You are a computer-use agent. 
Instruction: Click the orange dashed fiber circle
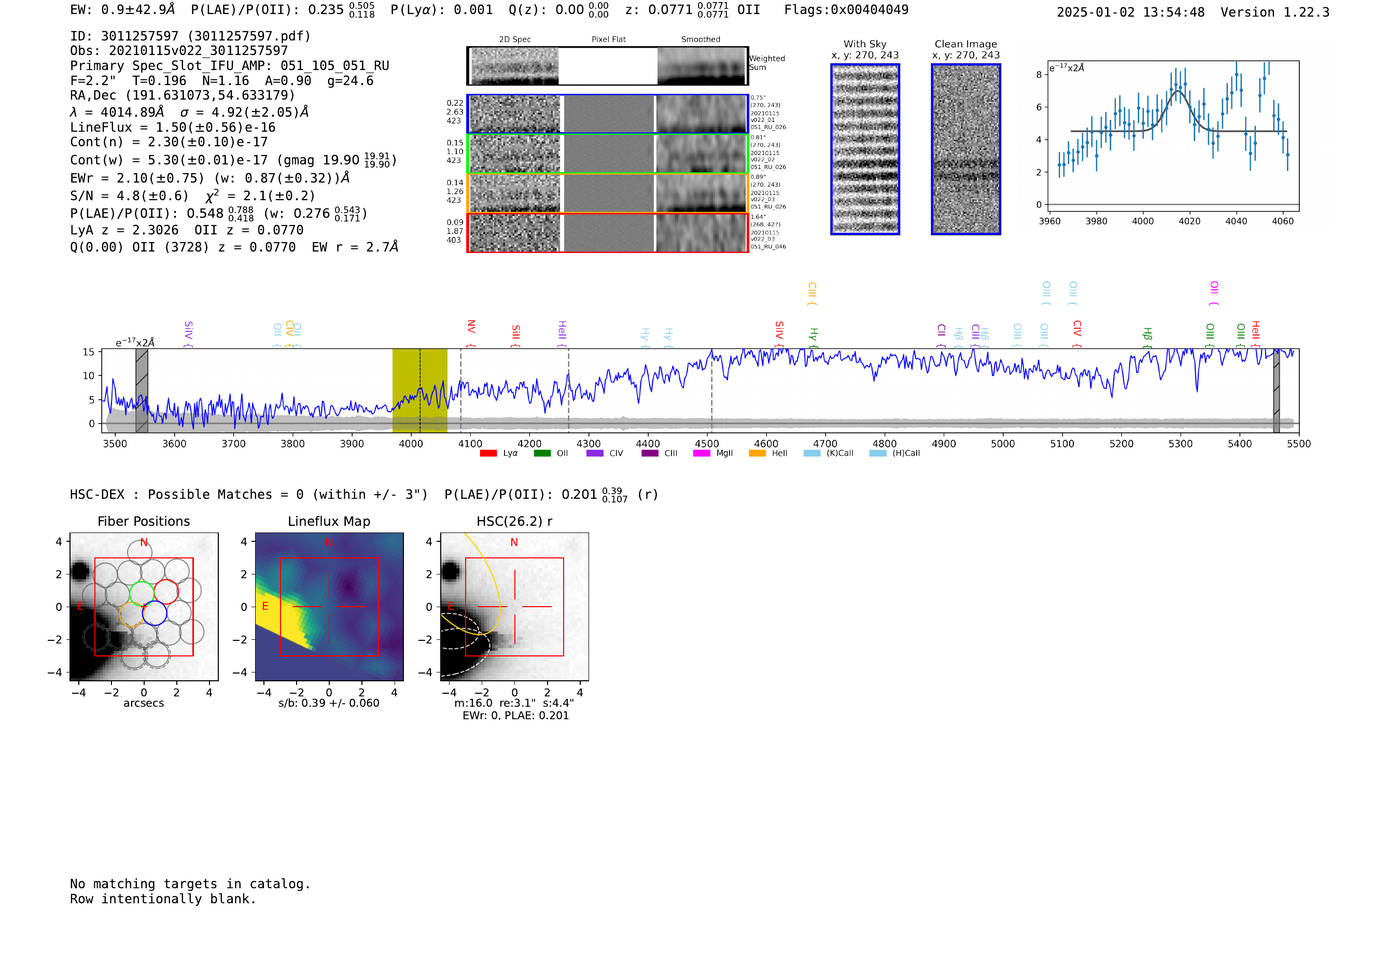pyautogui.click(x=132, y=614)
